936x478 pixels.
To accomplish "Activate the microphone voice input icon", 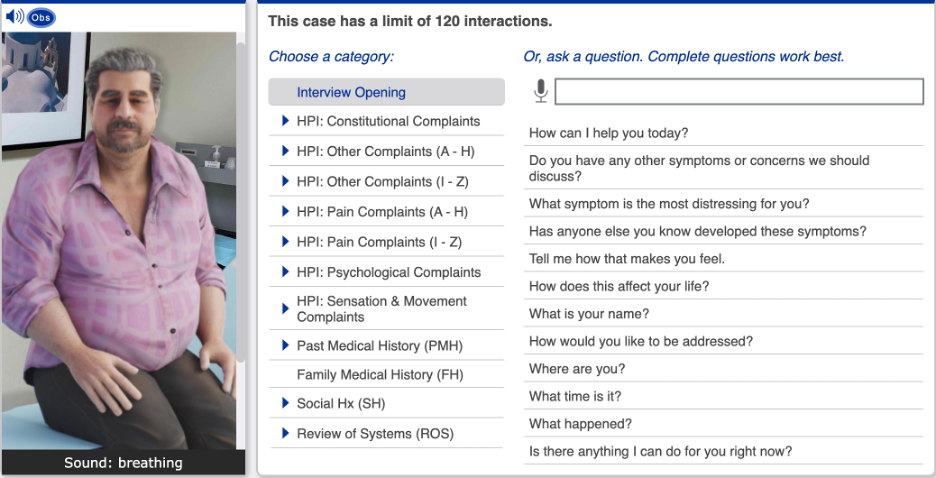I will tap(541, 92).
